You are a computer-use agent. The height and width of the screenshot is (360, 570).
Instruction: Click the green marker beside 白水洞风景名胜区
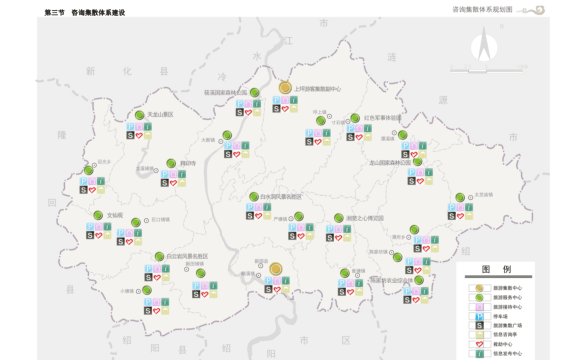pyautogui.click(x=254, y=197)
